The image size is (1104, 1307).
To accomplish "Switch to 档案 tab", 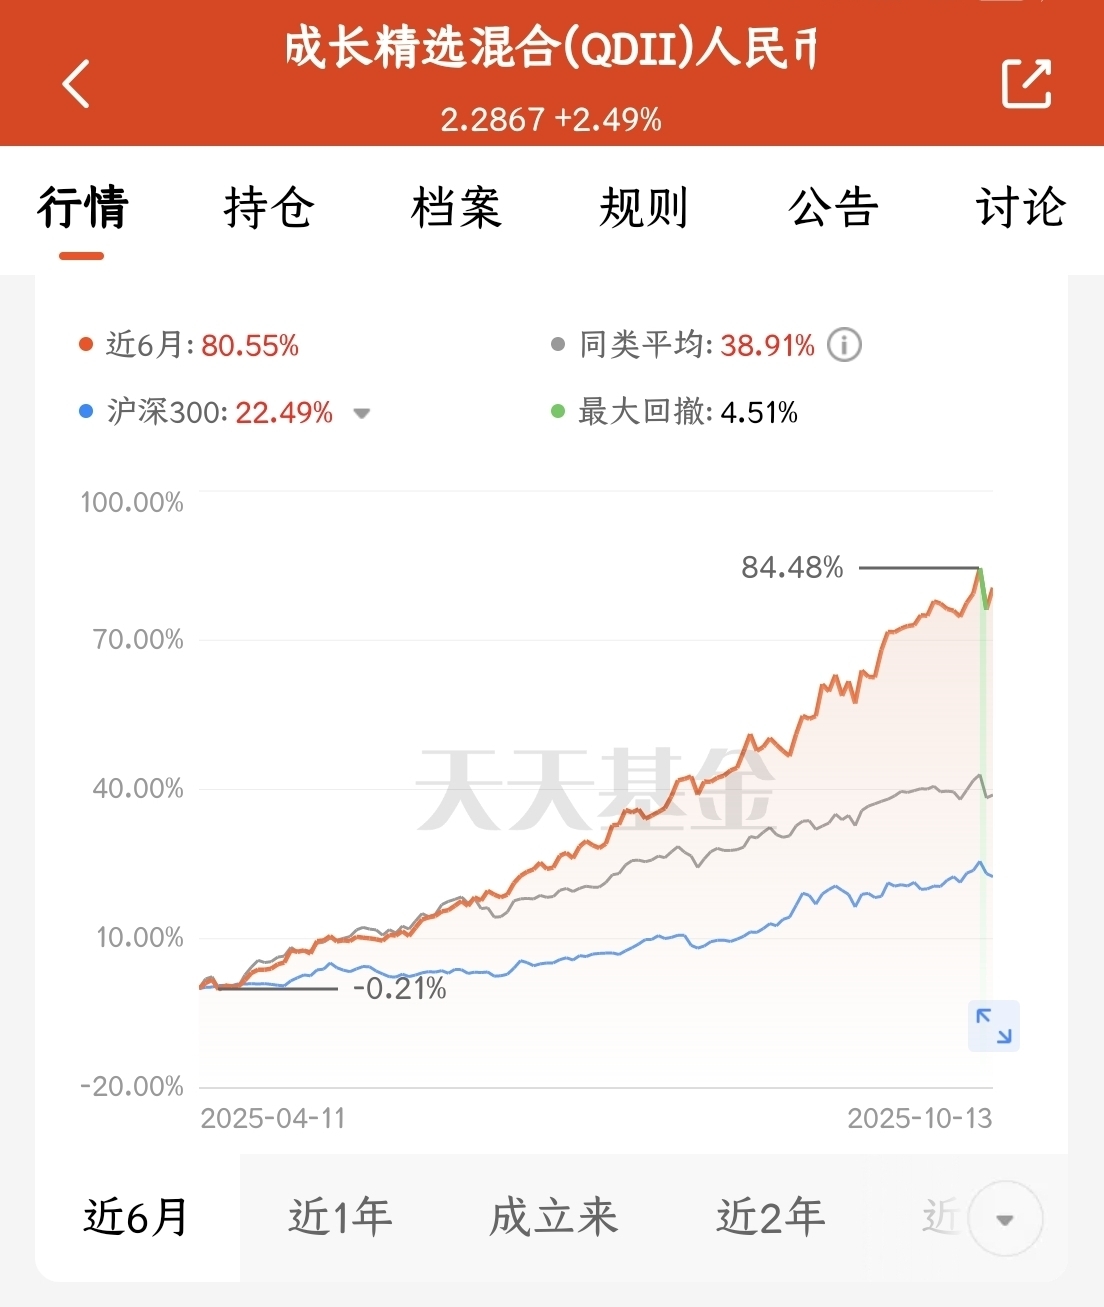I will click(456, 208).
